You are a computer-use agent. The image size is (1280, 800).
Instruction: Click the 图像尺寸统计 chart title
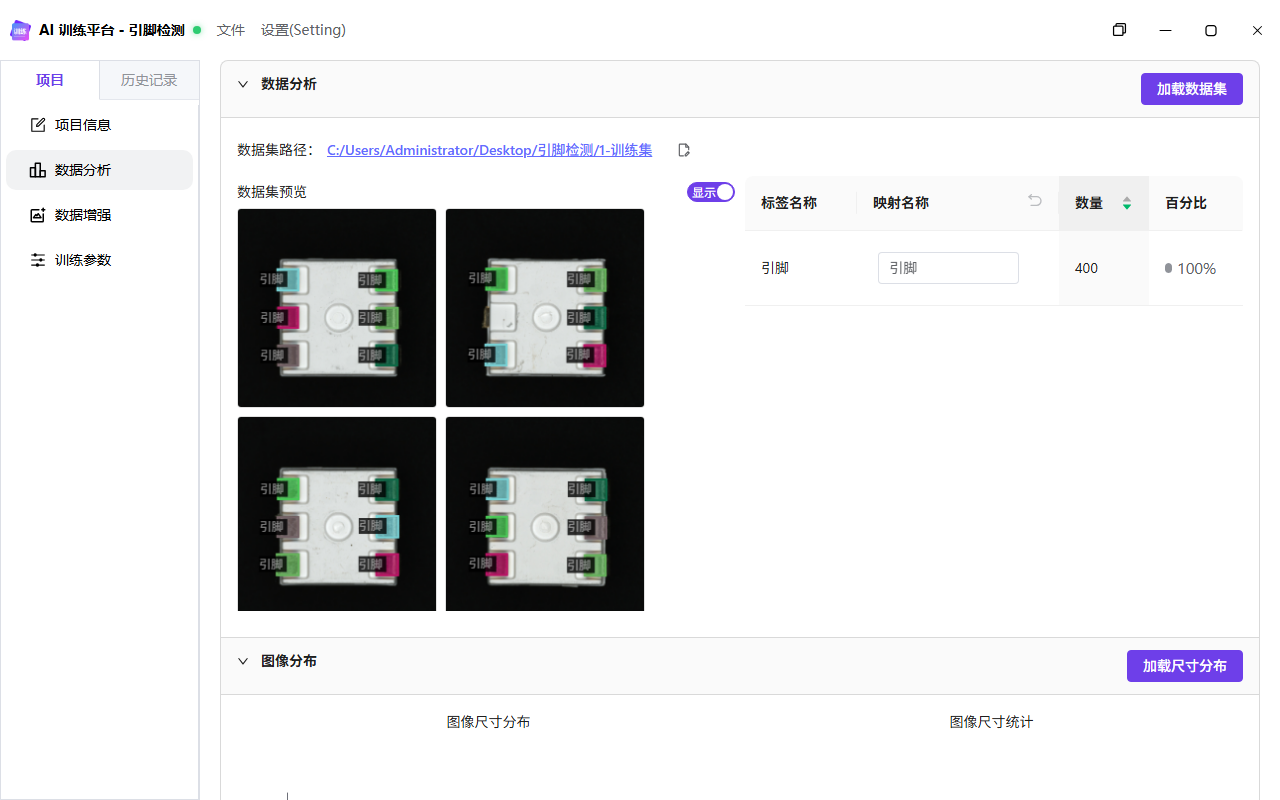[991, 722]
